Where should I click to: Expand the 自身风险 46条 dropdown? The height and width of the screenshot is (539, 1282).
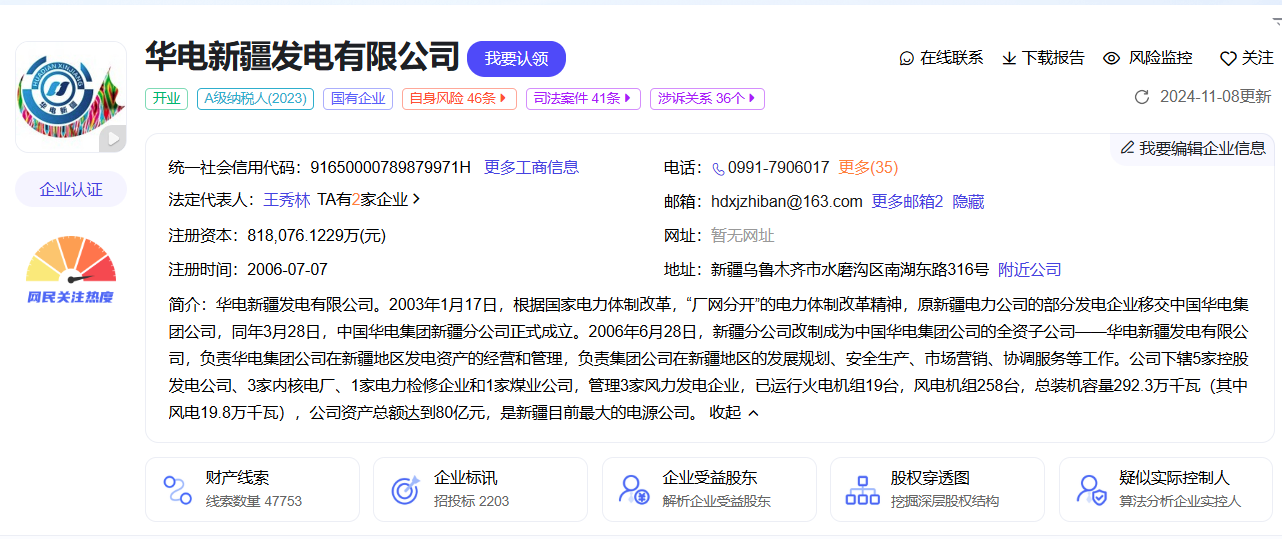coord(460,98)
